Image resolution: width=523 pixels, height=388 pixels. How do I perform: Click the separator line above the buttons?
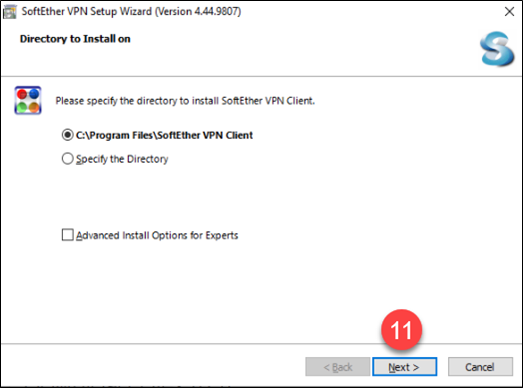[262, 343]
